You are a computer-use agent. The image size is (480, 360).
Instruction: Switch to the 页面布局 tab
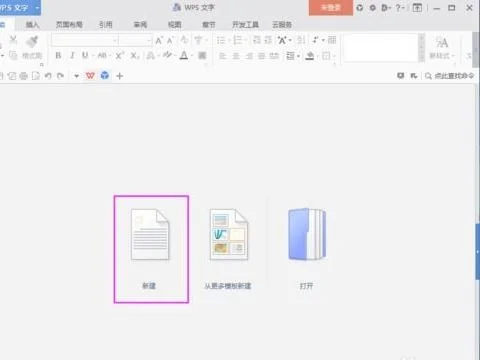click(x=69, y=24)
